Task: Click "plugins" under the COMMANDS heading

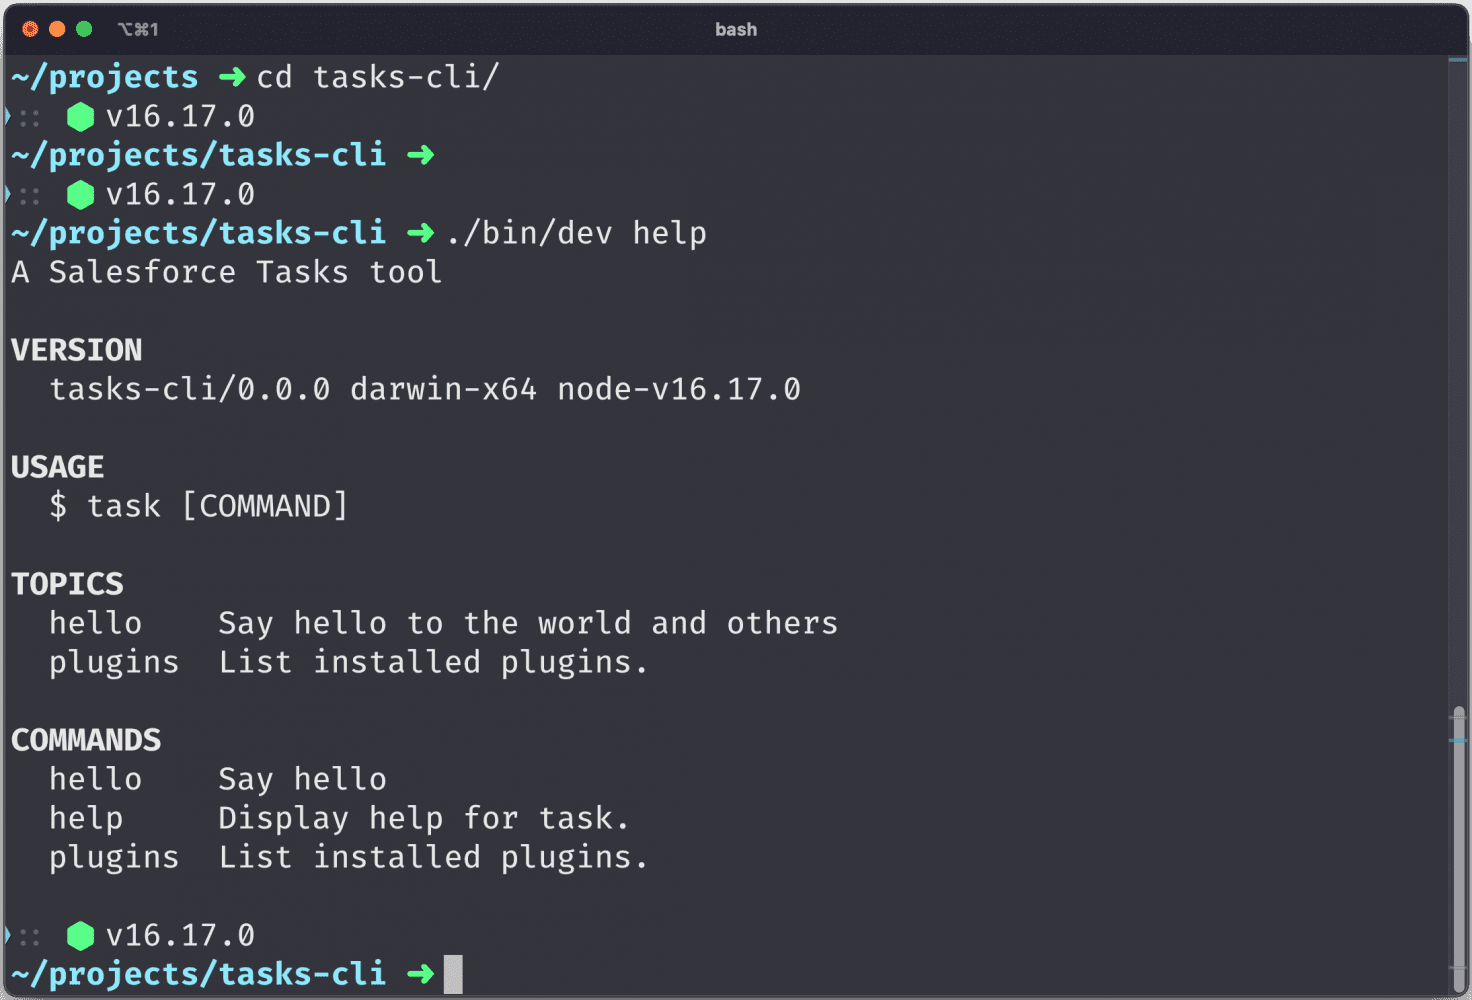Action: pyautogui.click(x=114, y=858)
